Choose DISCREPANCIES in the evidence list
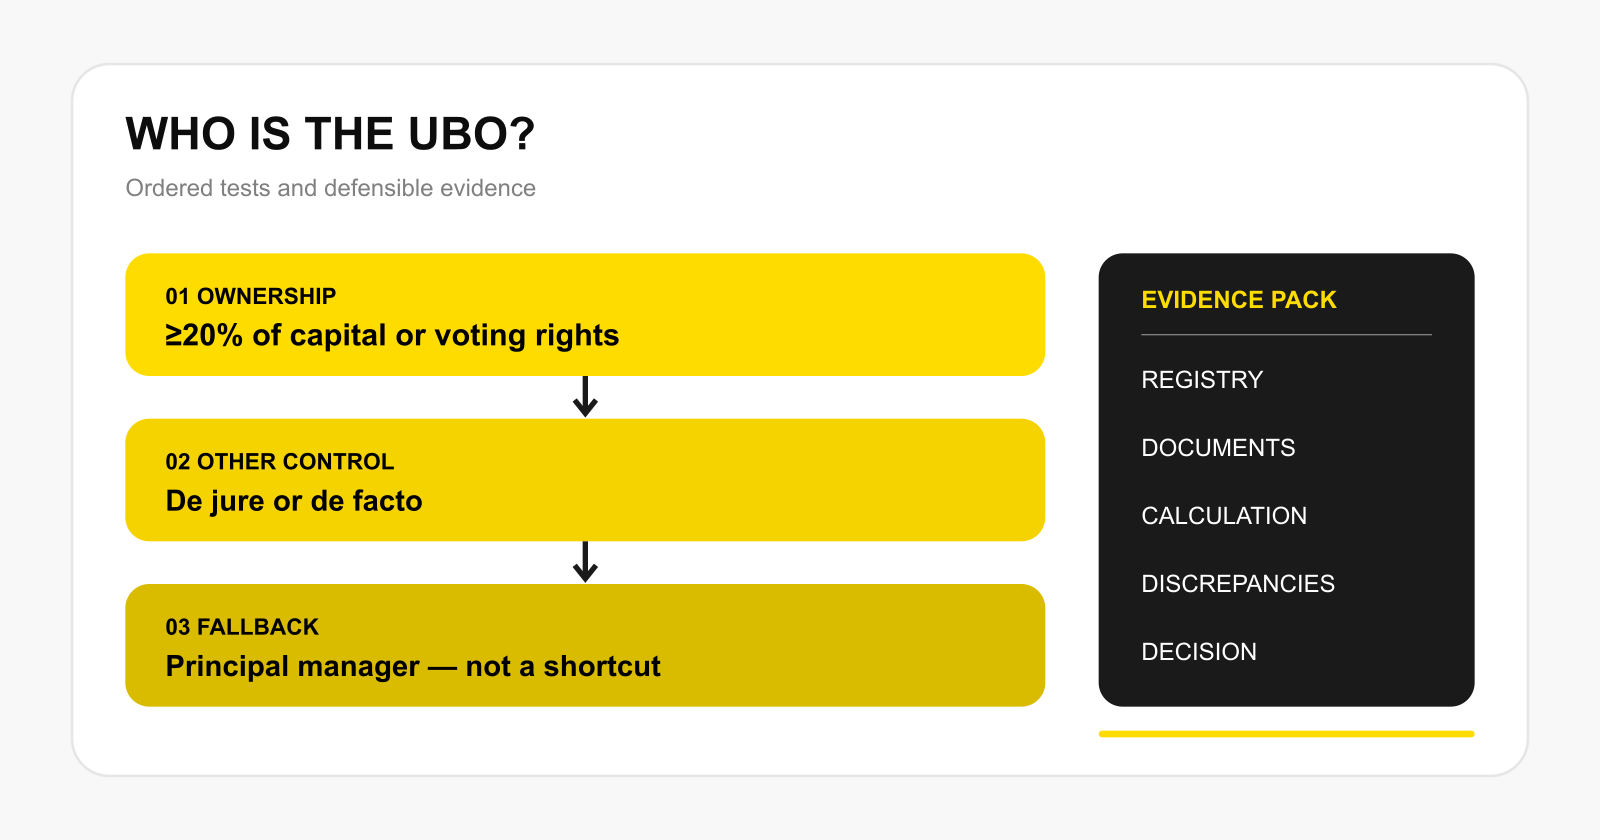The height and width of the screenshot is (840, 1600). (x=1238, y=584)
